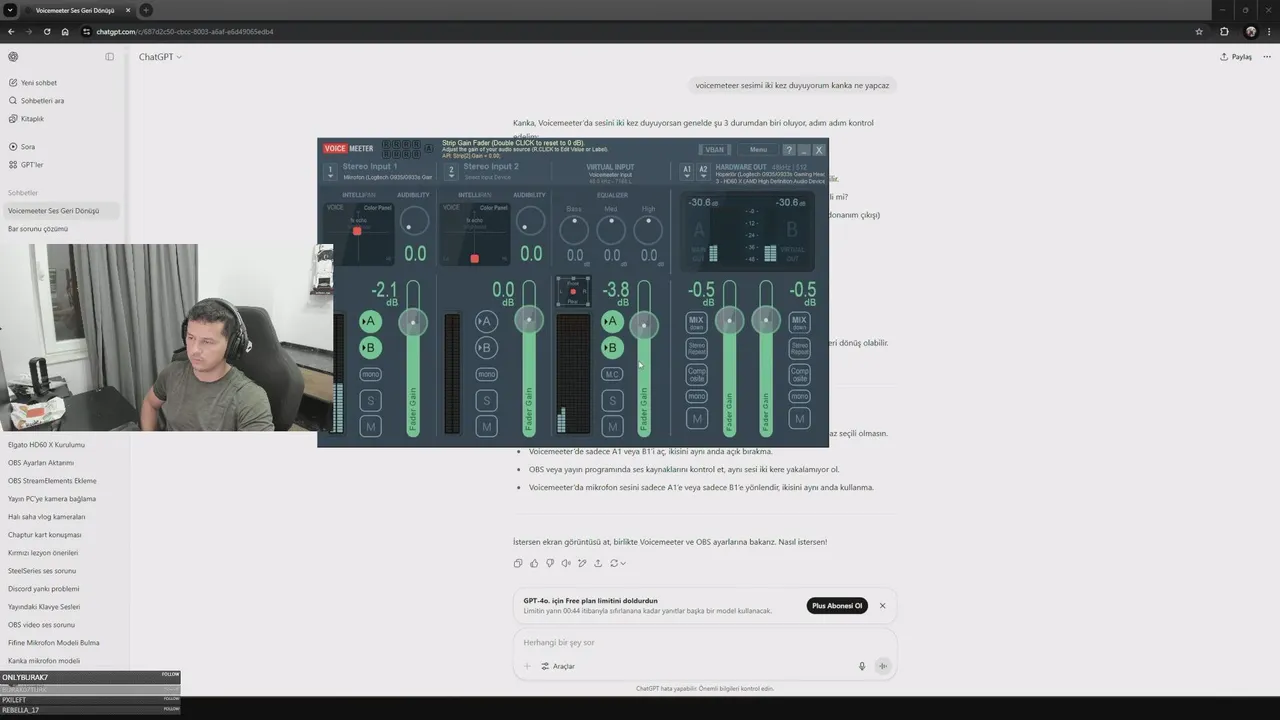This screenshot has height=720, width=1280.
Task: Collapse the ChatGPT sidebar with the panel icon
Action: pyautogui.click(x=110, y=57)
